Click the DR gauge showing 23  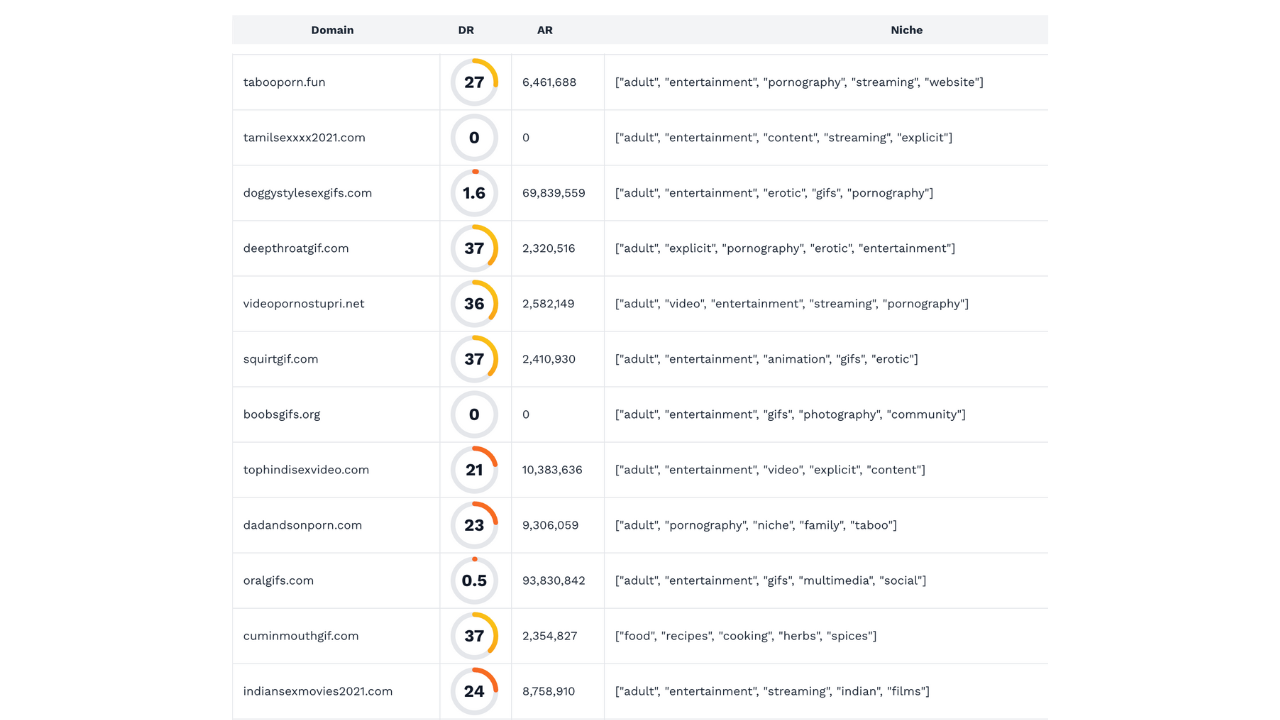pos(474,525)
